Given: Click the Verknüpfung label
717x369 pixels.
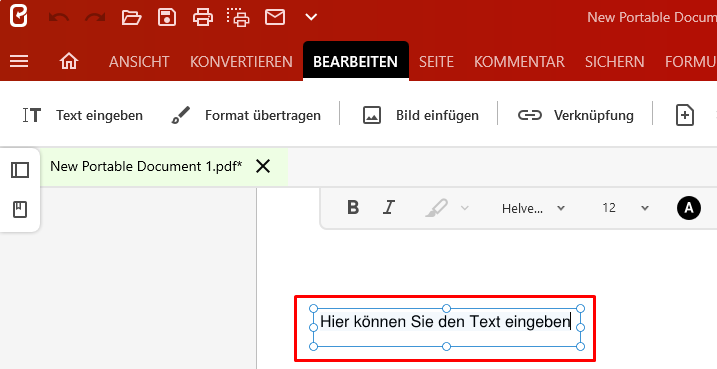Looking at the screenshot, I should [594, 115].
